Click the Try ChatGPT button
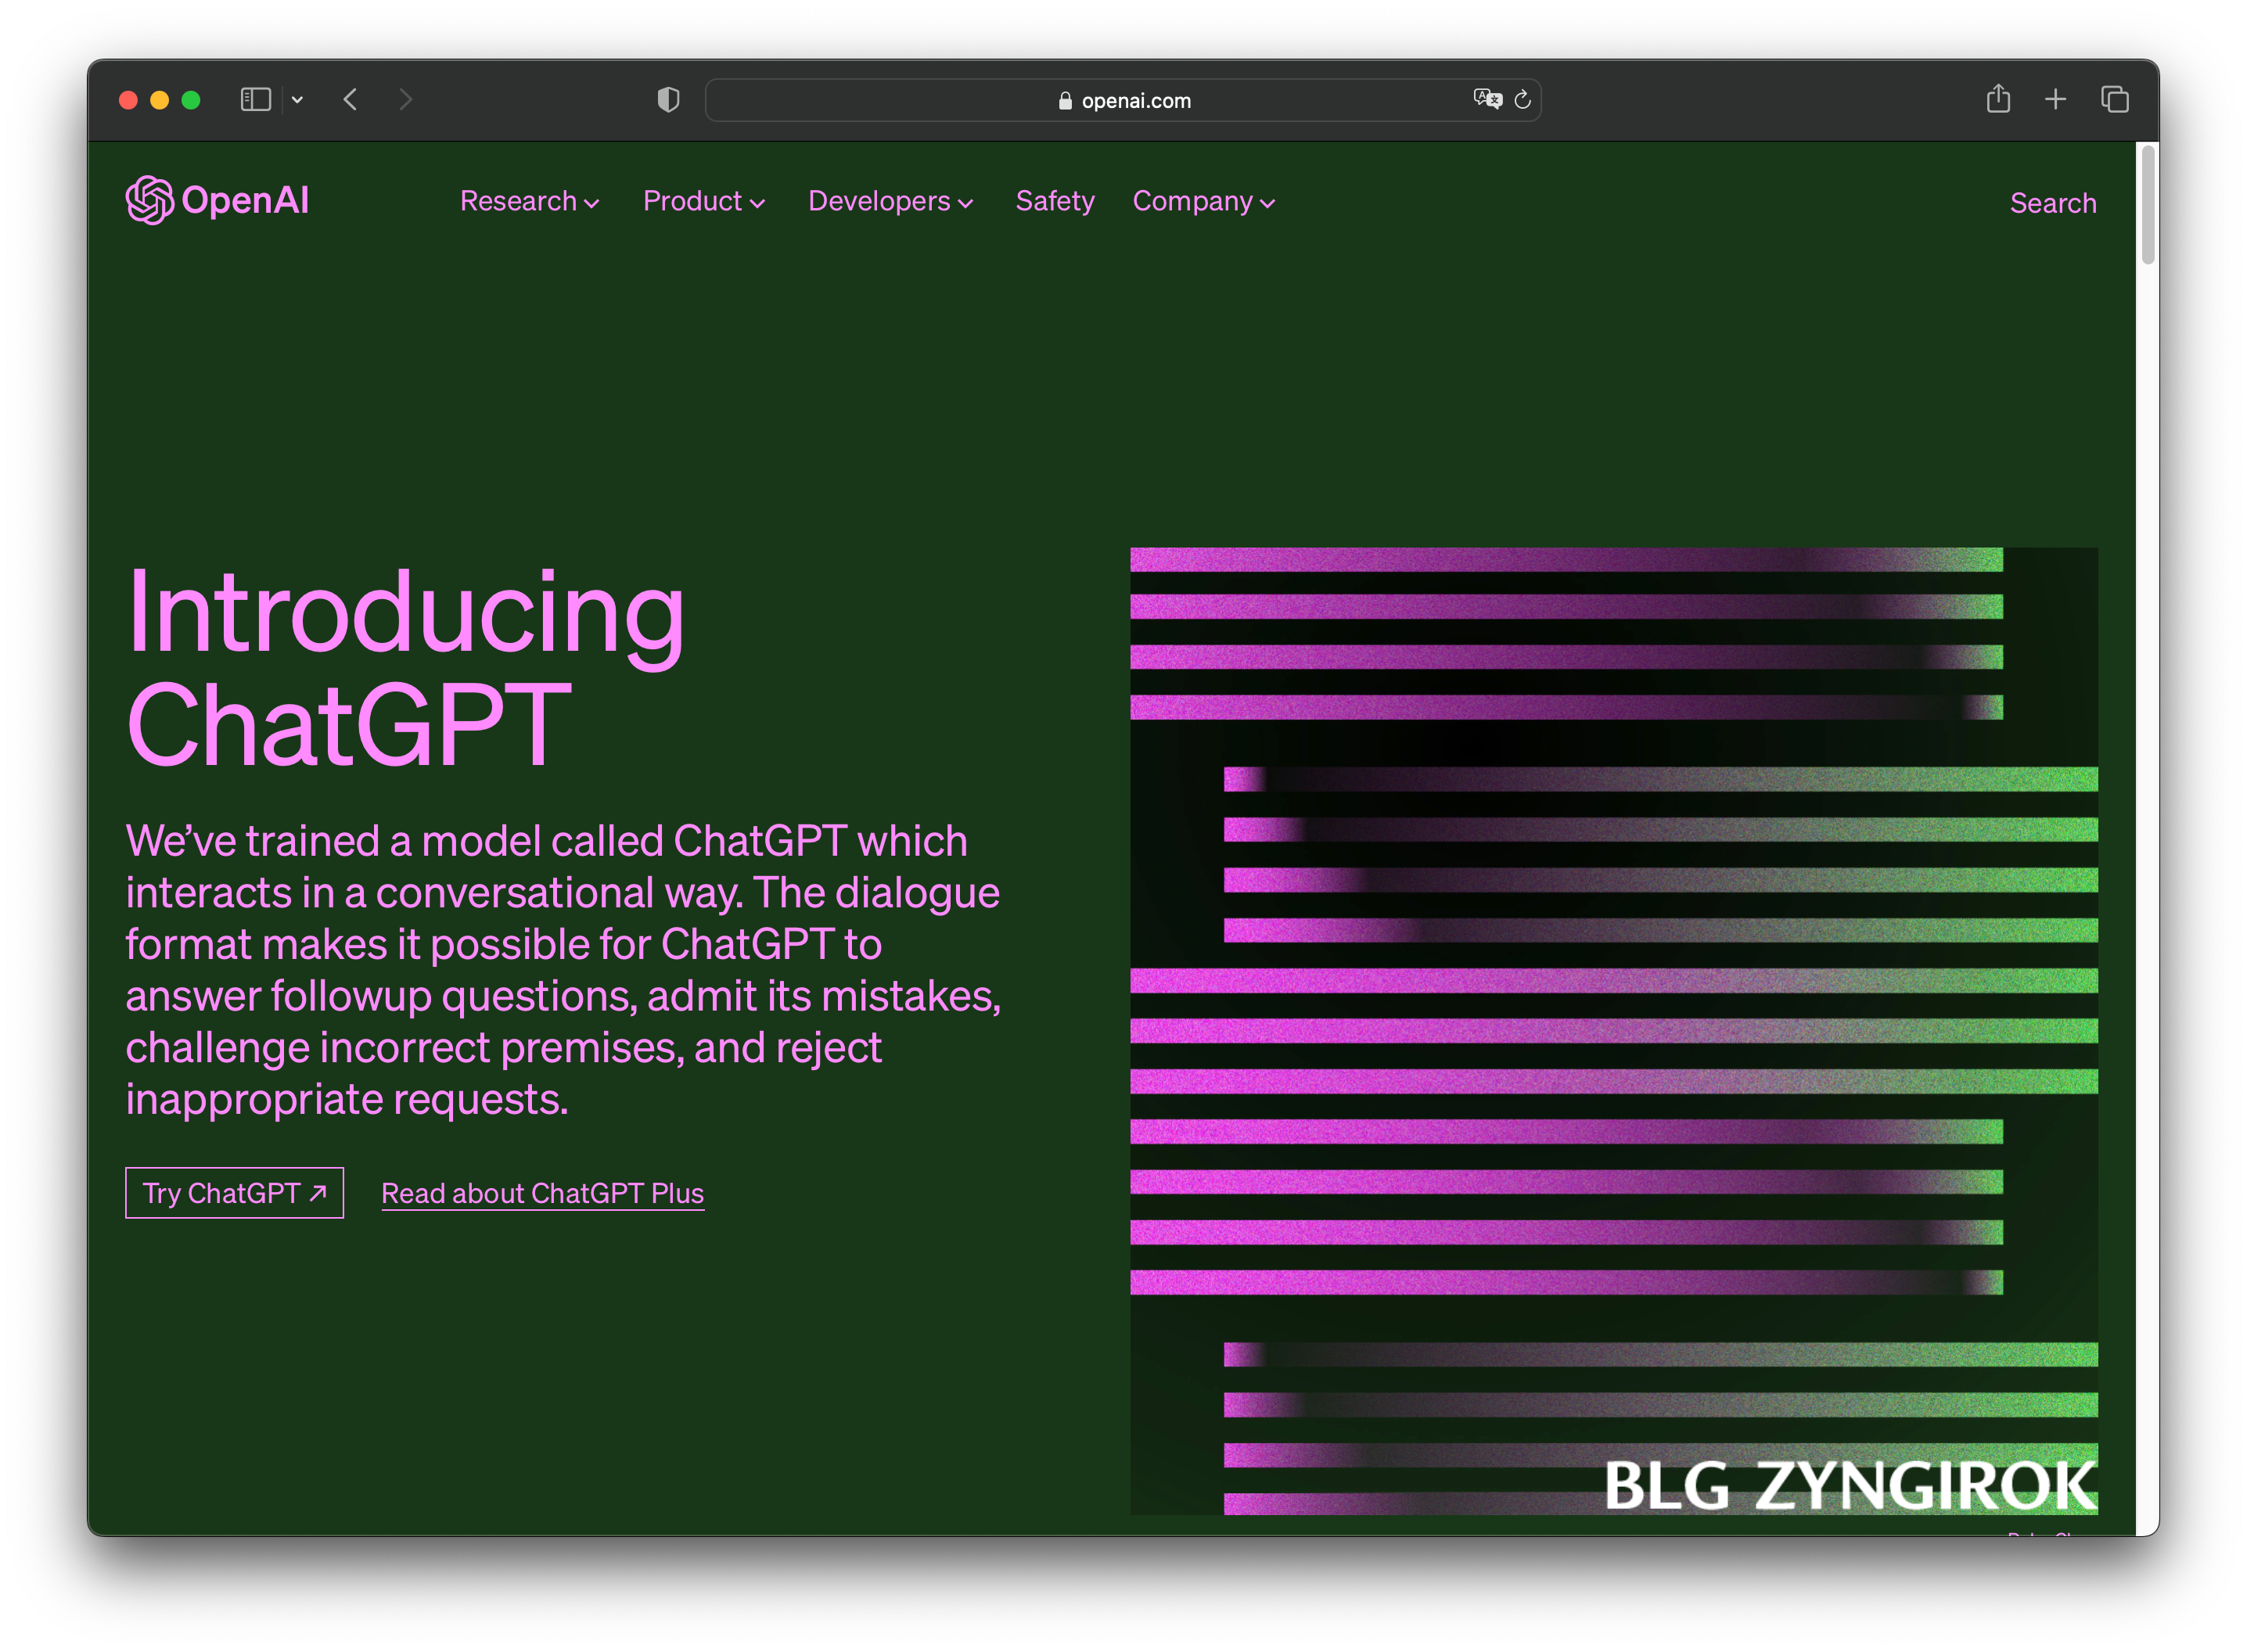2247x1652 pixels. point(234,1193)
